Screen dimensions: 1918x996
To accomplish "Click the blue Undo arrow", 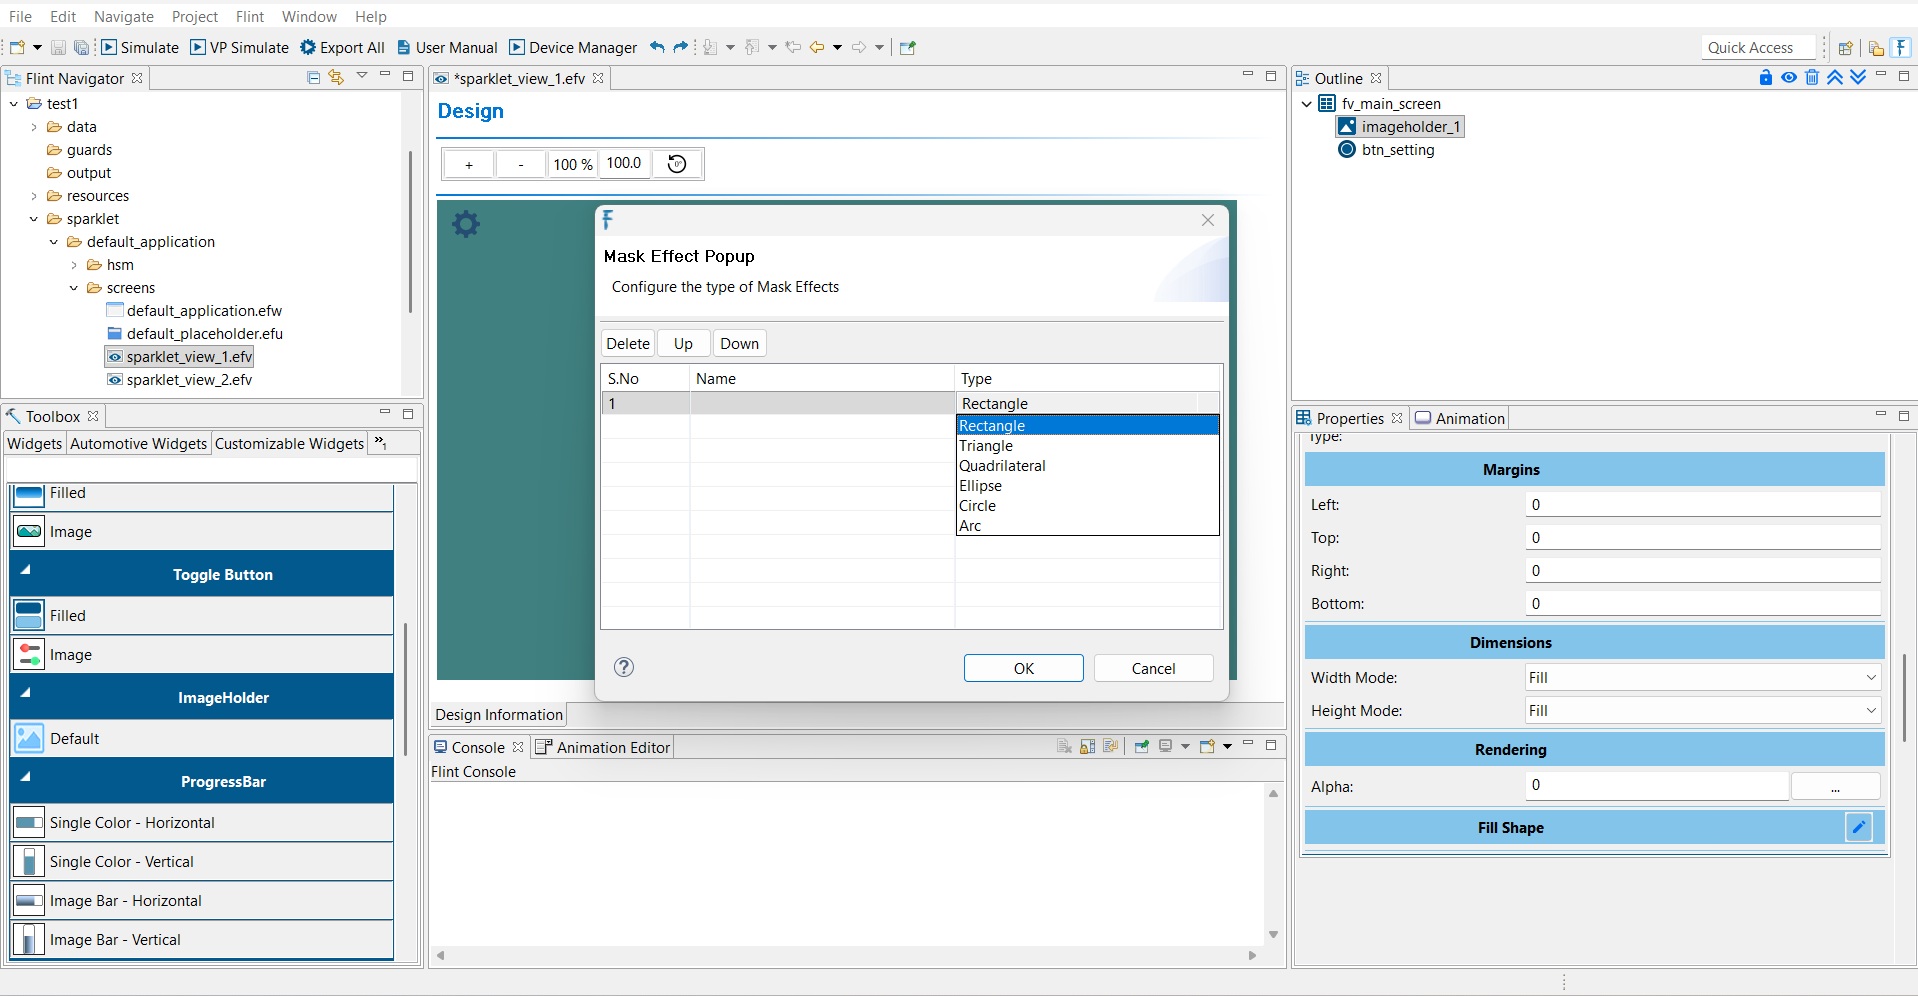I will 657,47.
